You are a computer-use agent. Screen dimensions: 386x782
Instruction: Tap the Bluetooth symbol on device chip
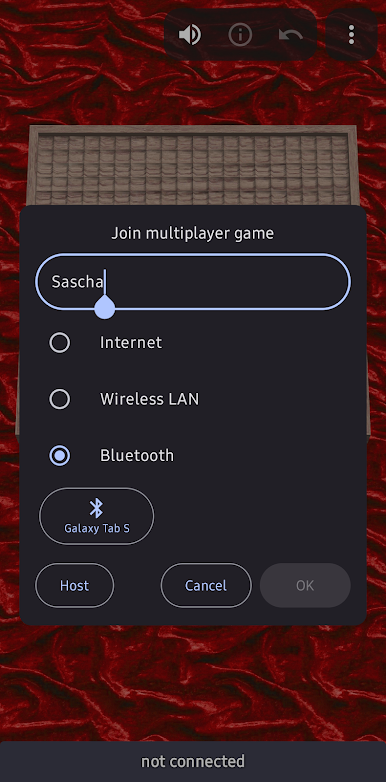click(x=96, y=508)
